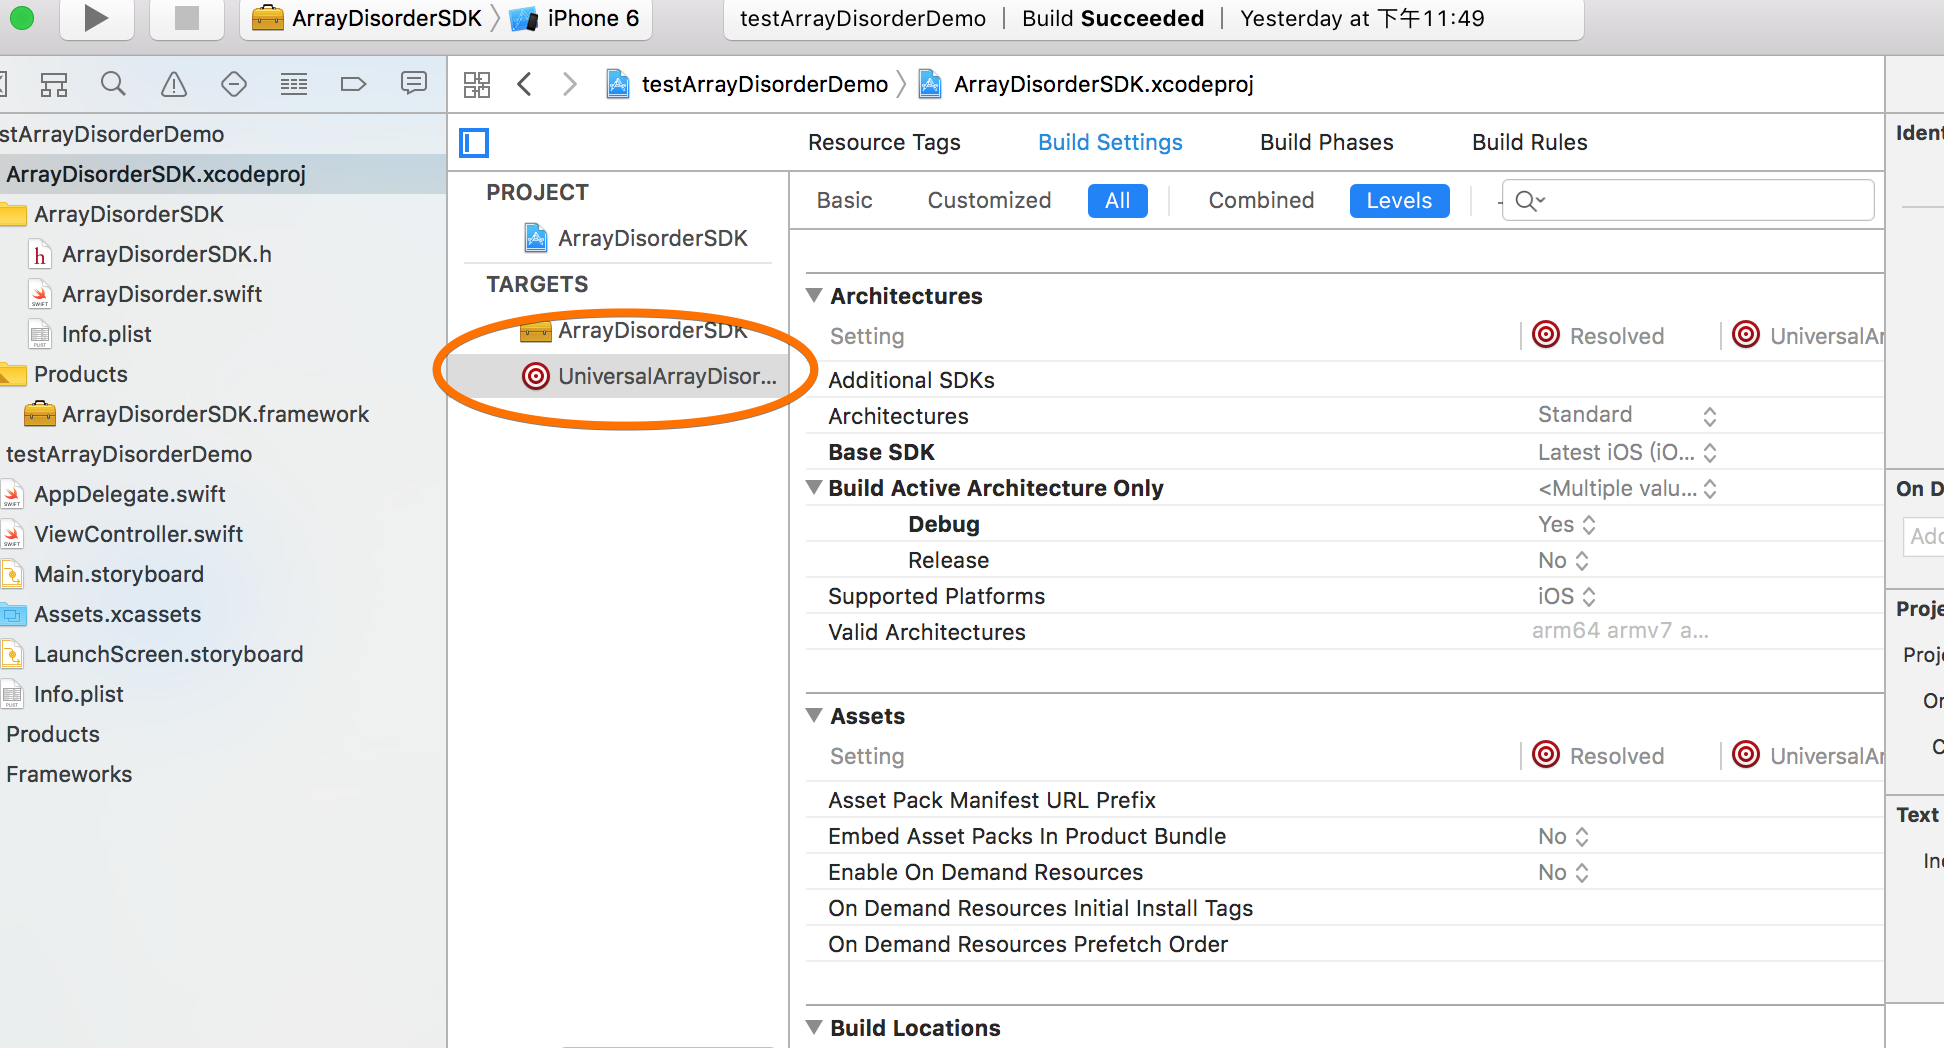Open the Report navigator speech-bubble icon
This screenshot has width=1944, height=1048.
point(413,84)
